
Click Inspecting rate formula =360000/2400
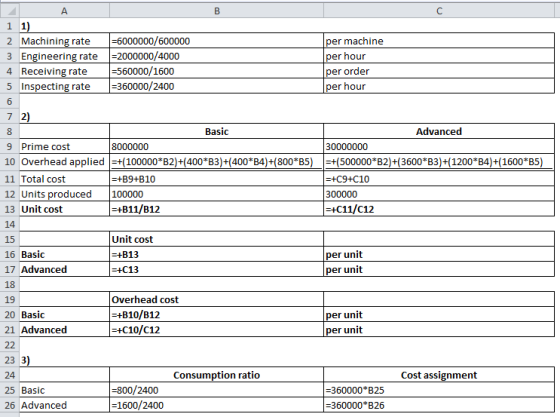(x=216, y=86)
